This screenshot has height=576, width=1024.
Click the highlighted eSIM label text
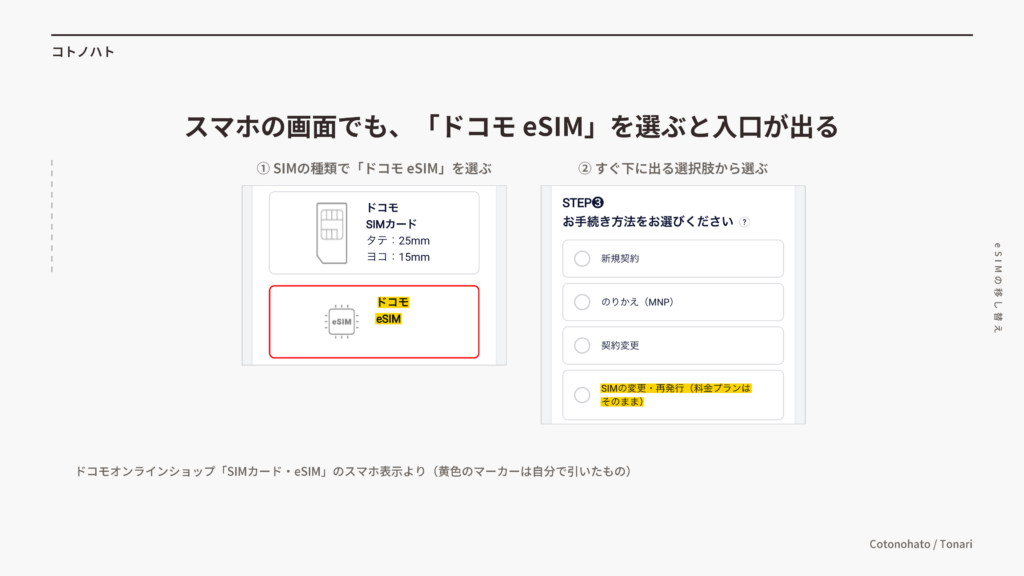pyautogui.click(x=388, y=319)
